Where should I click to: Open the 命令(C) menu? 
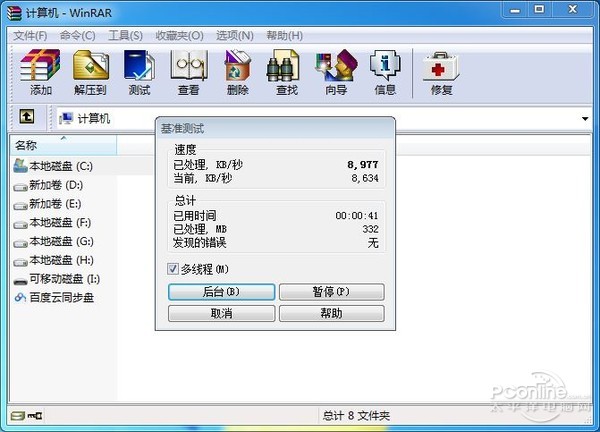tap(78, 36)
